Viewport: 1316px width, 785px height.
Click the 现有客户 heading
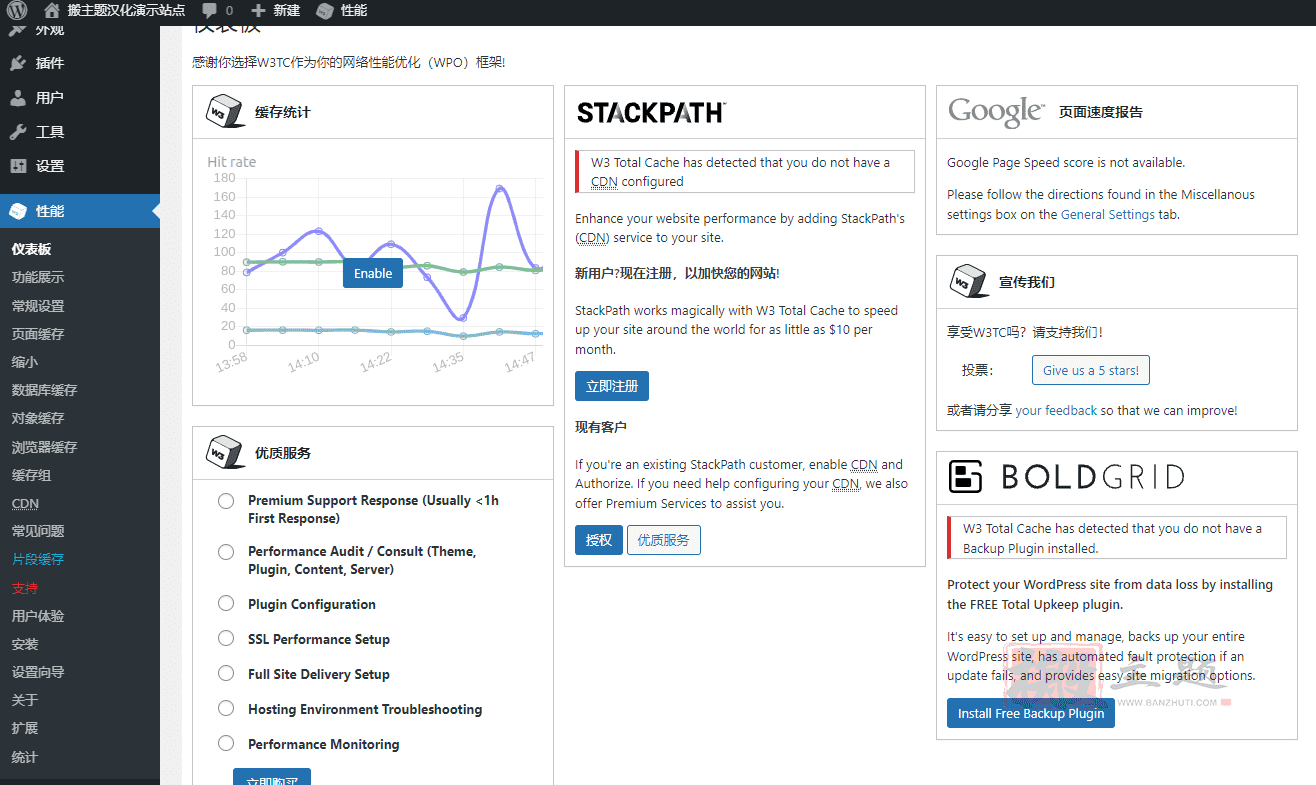(x=601, y=427)
